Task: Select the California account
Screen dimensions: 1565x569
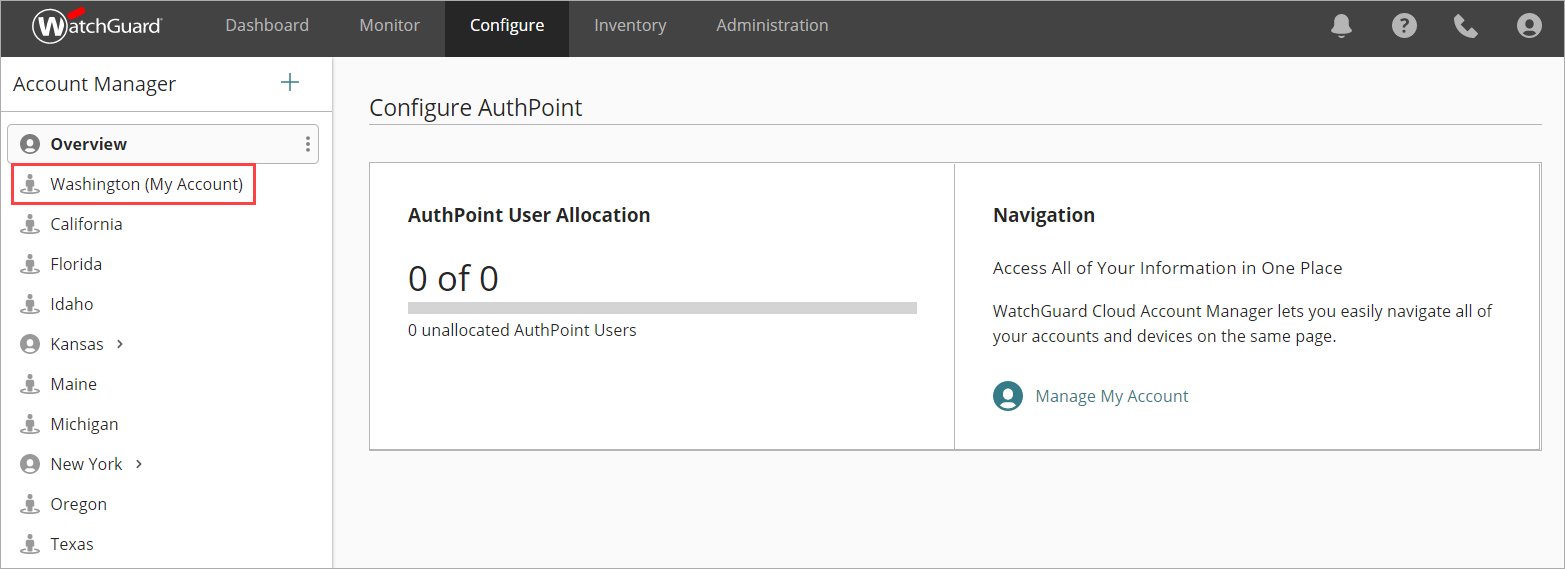Action: (86, 224)
